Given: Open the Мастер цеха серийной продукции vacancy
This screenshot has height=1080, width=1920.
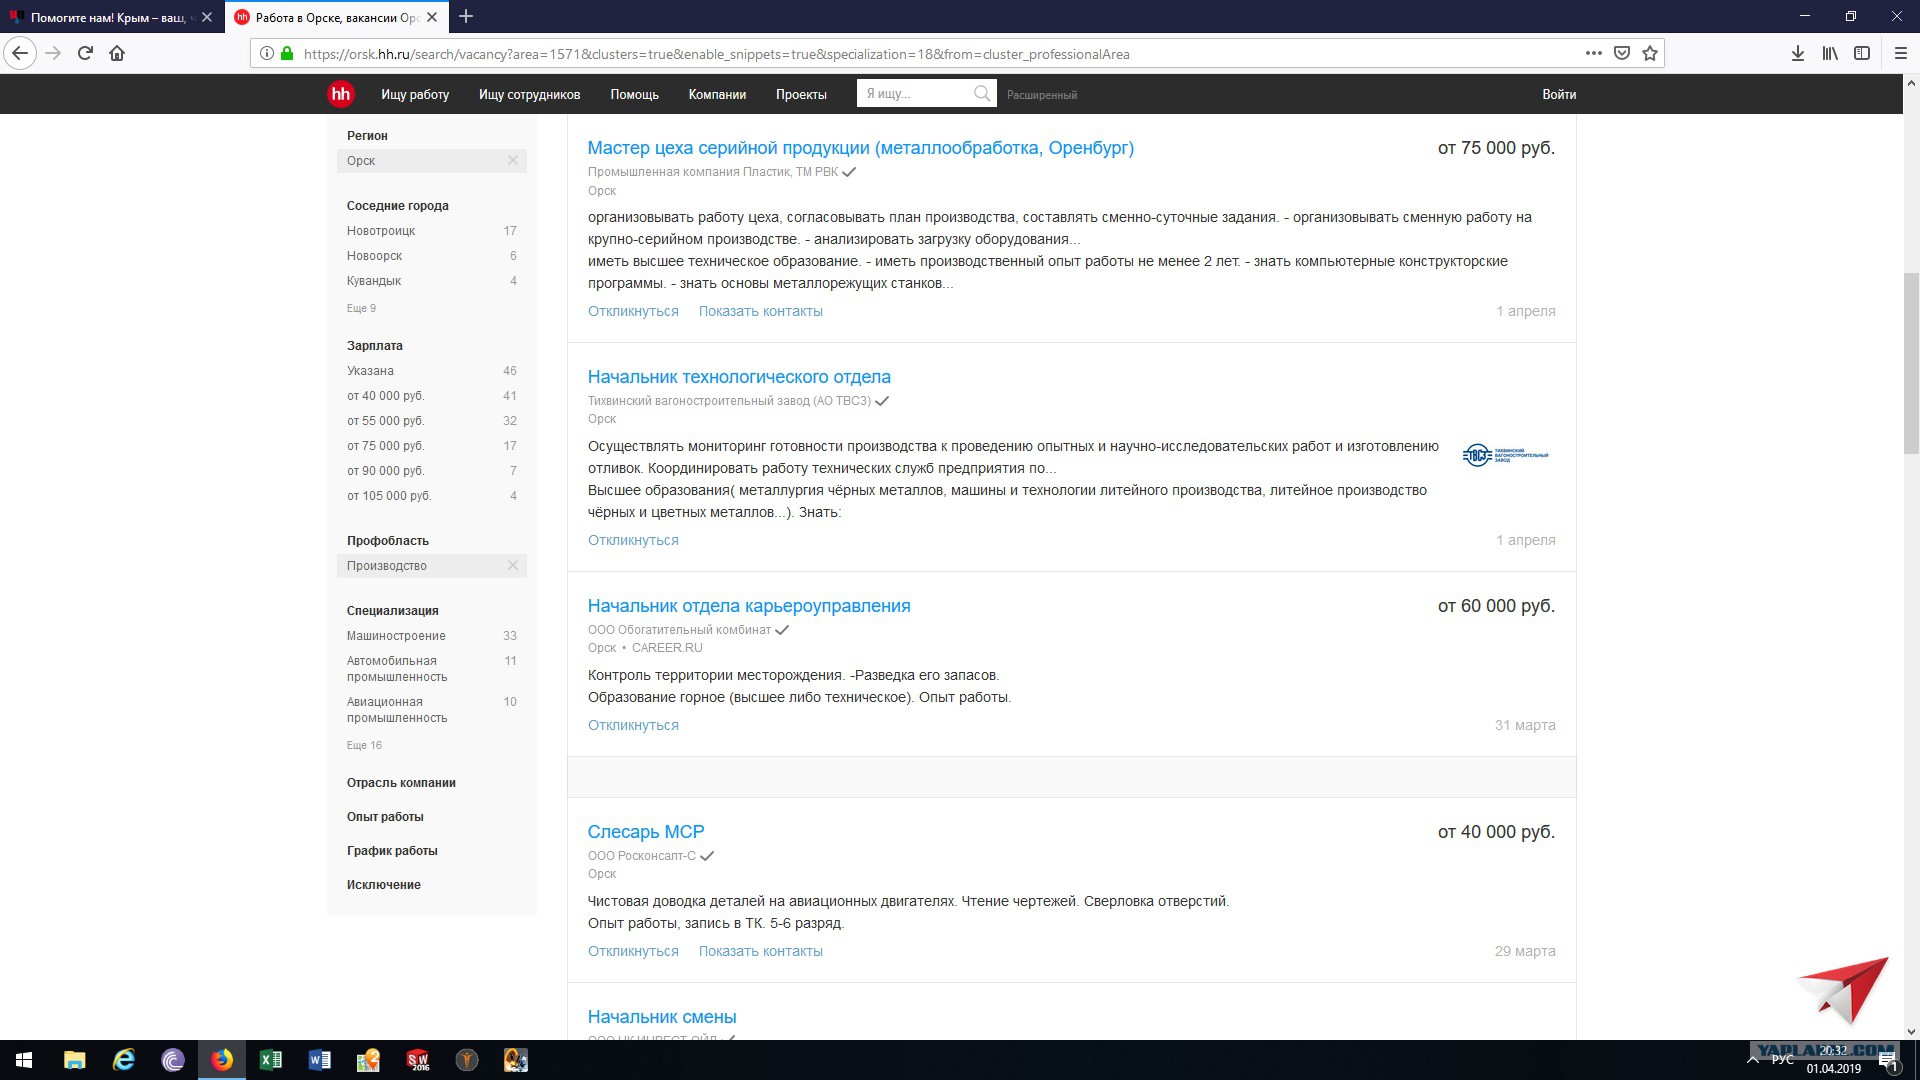Looking at the screenshot, I should (860, 148).
